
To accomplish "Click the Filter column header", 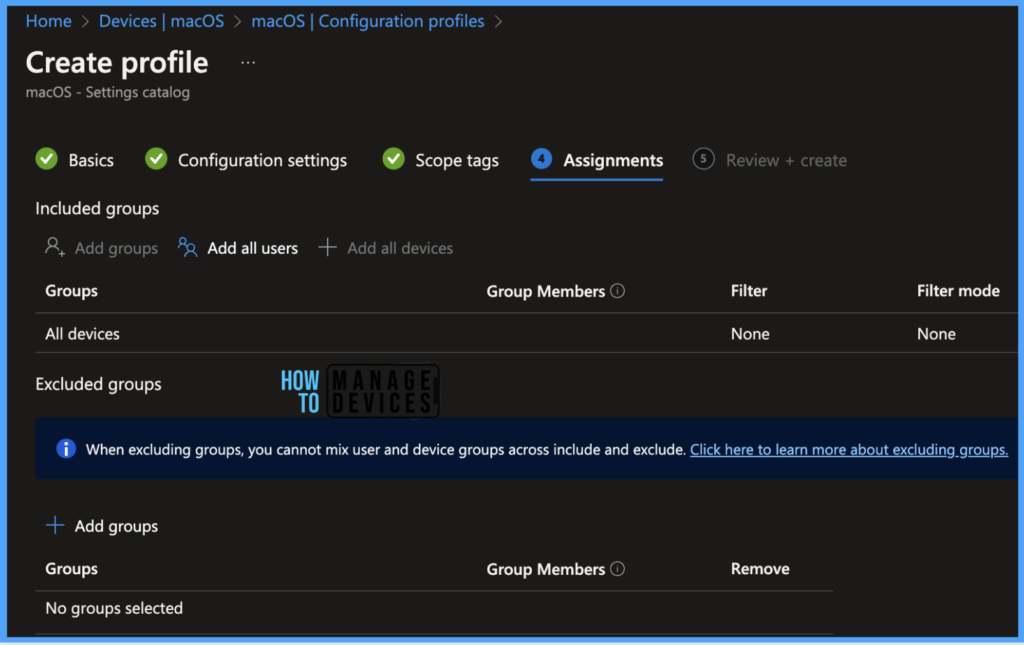I will [748, 291].
